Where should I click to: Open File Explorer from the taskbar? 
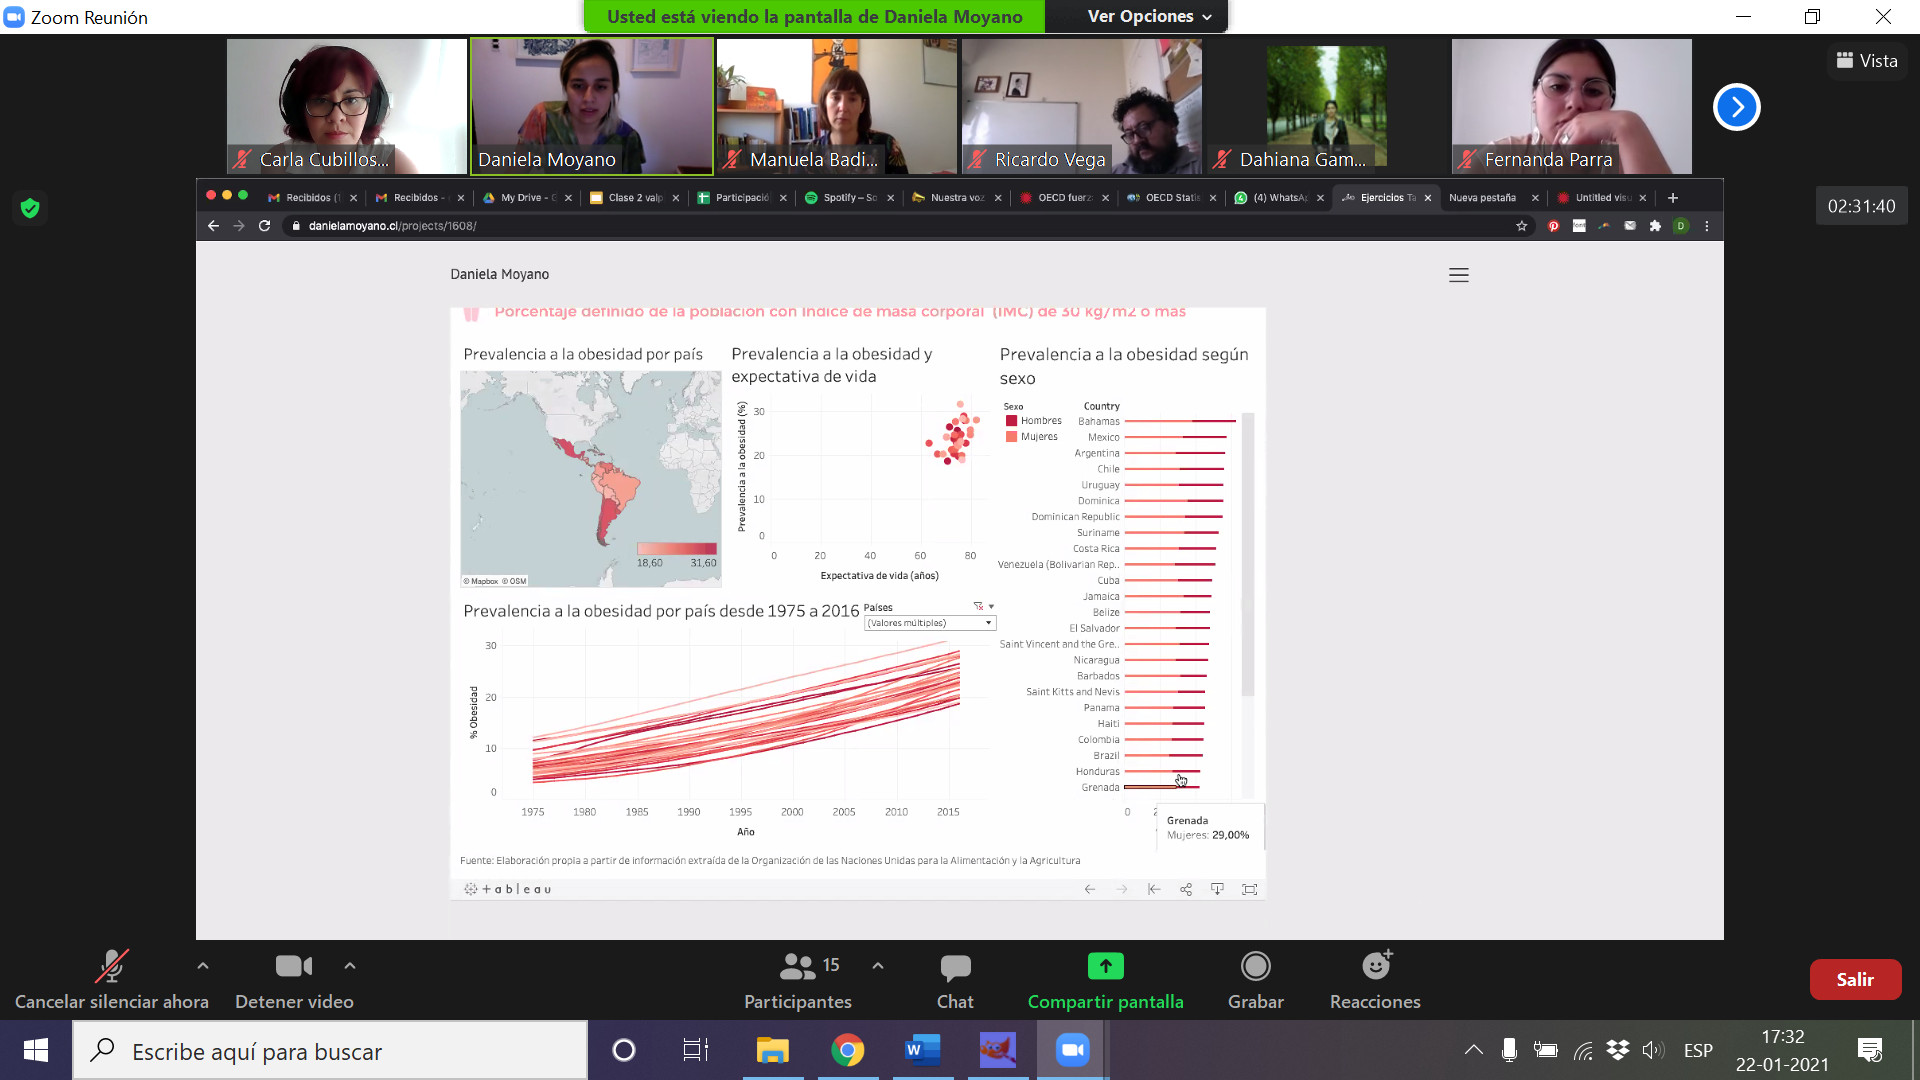772,1050
